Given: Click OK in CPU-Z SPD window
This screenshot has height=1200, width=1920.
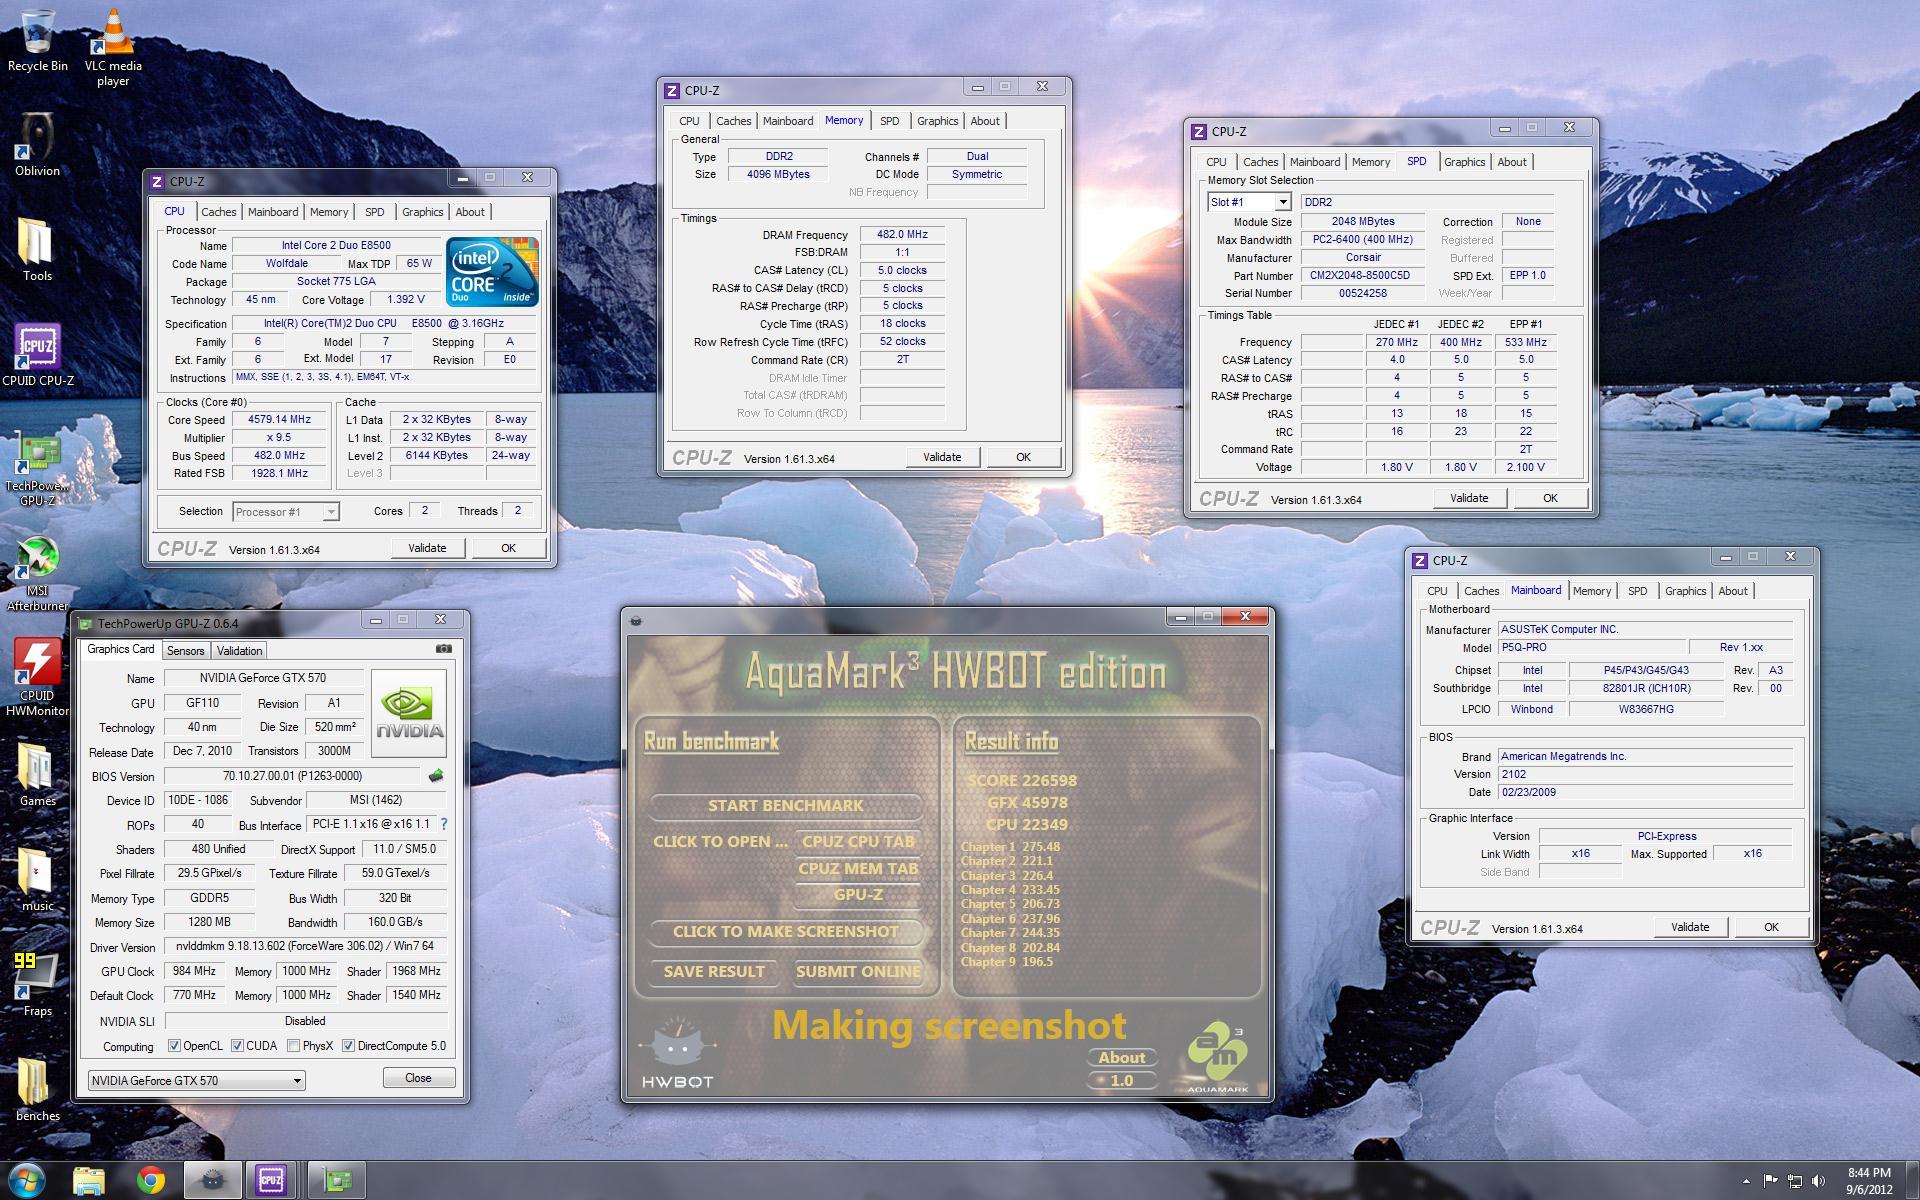Looking at the screenshot, I should (1549, 498).
